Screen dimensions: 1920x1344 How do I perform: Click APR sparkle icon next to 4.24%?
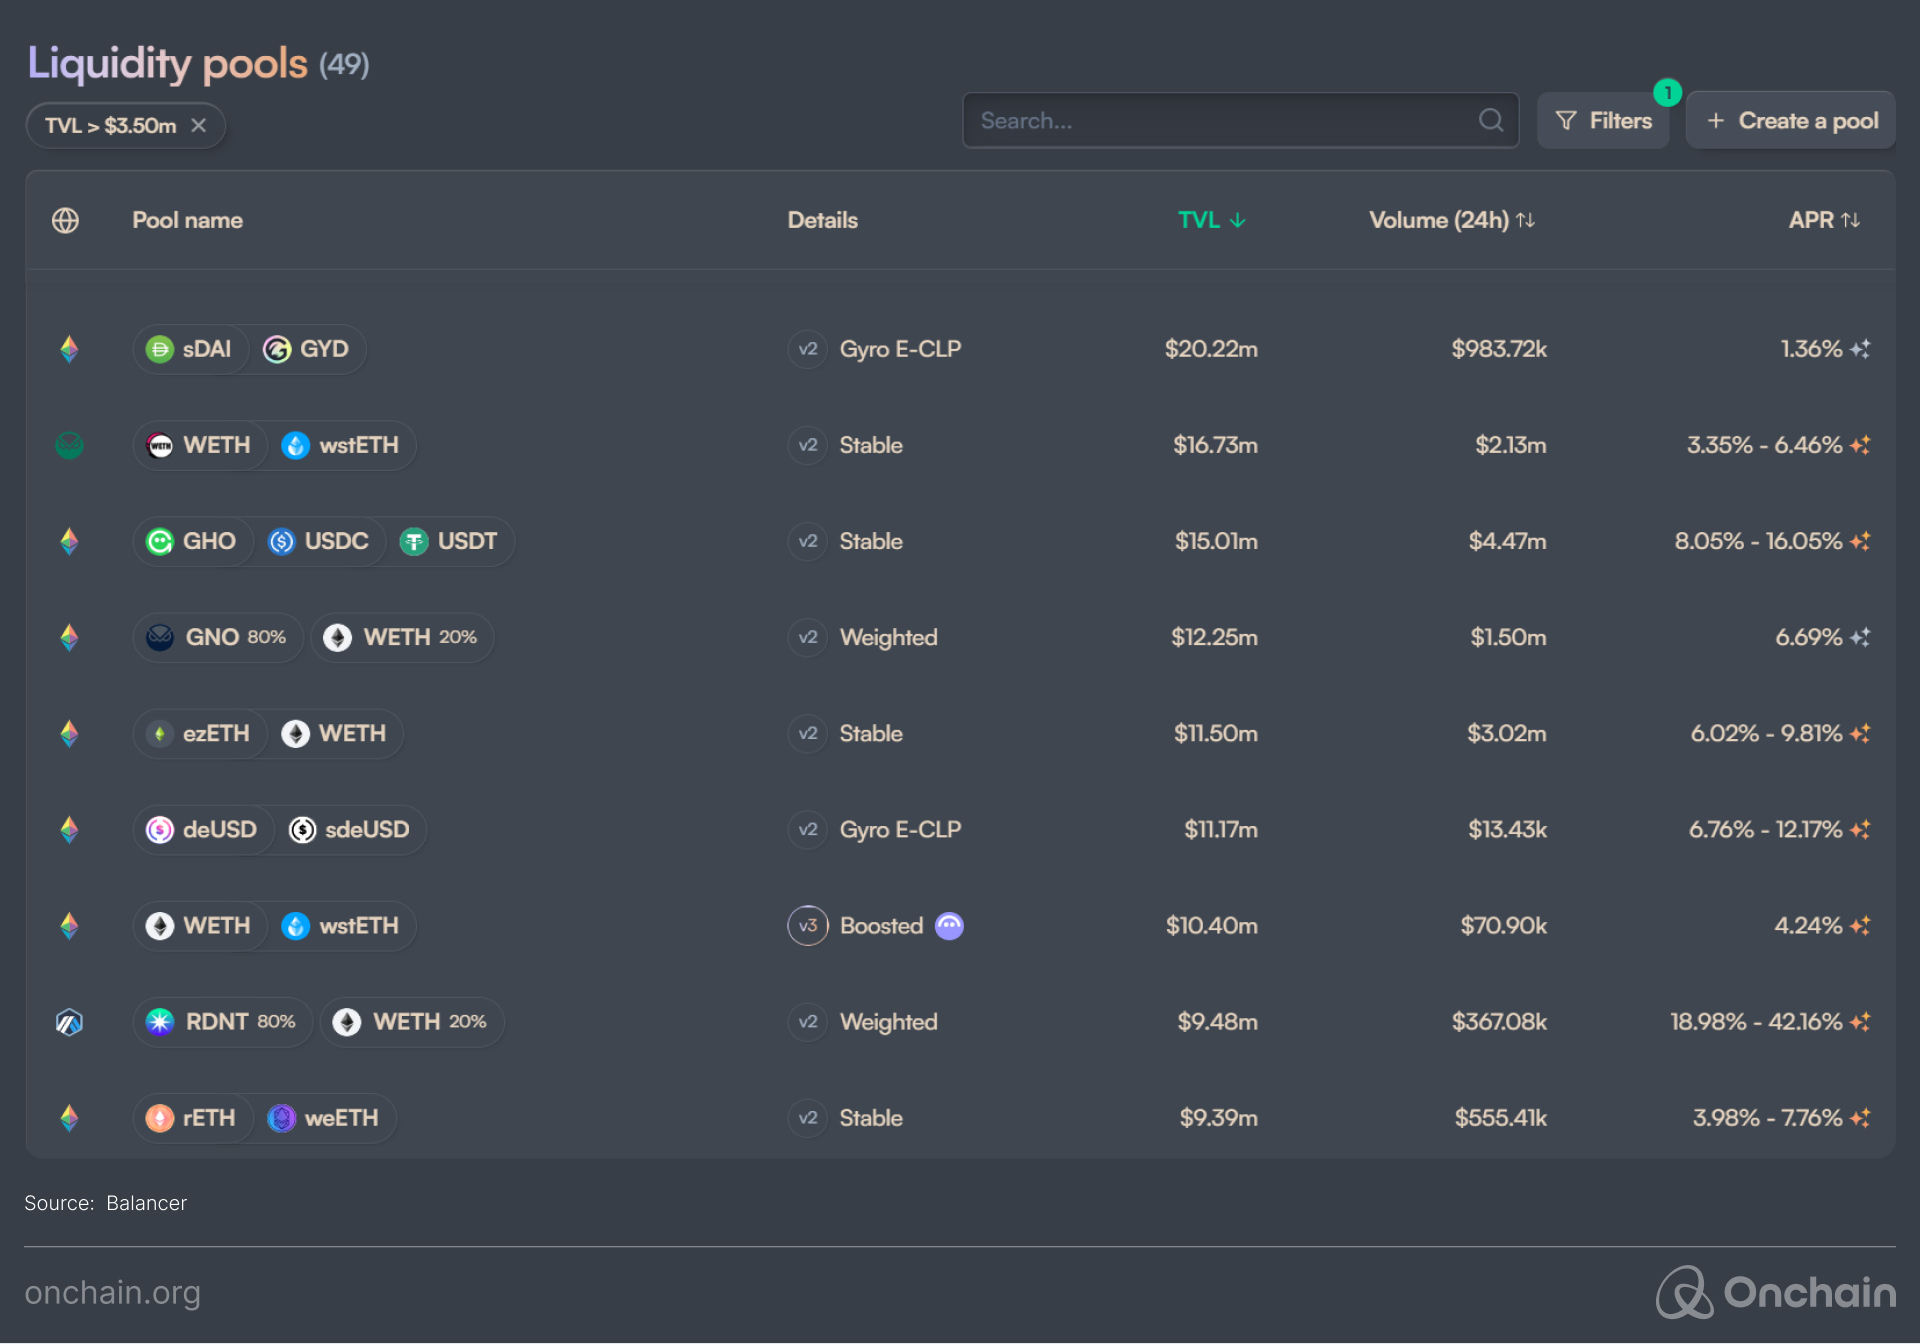(1860, 926)
